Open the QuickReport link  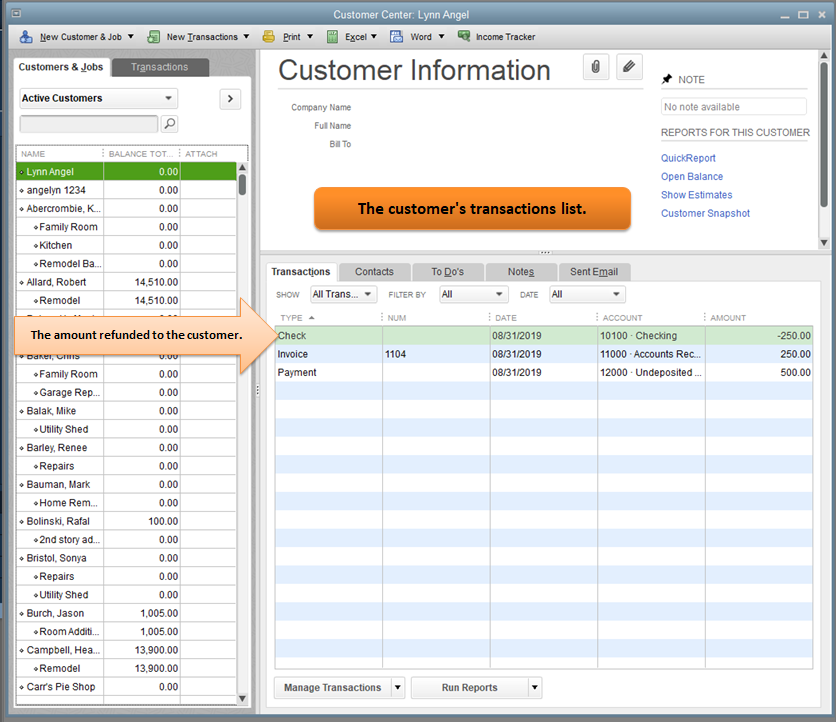pos(688,158)
